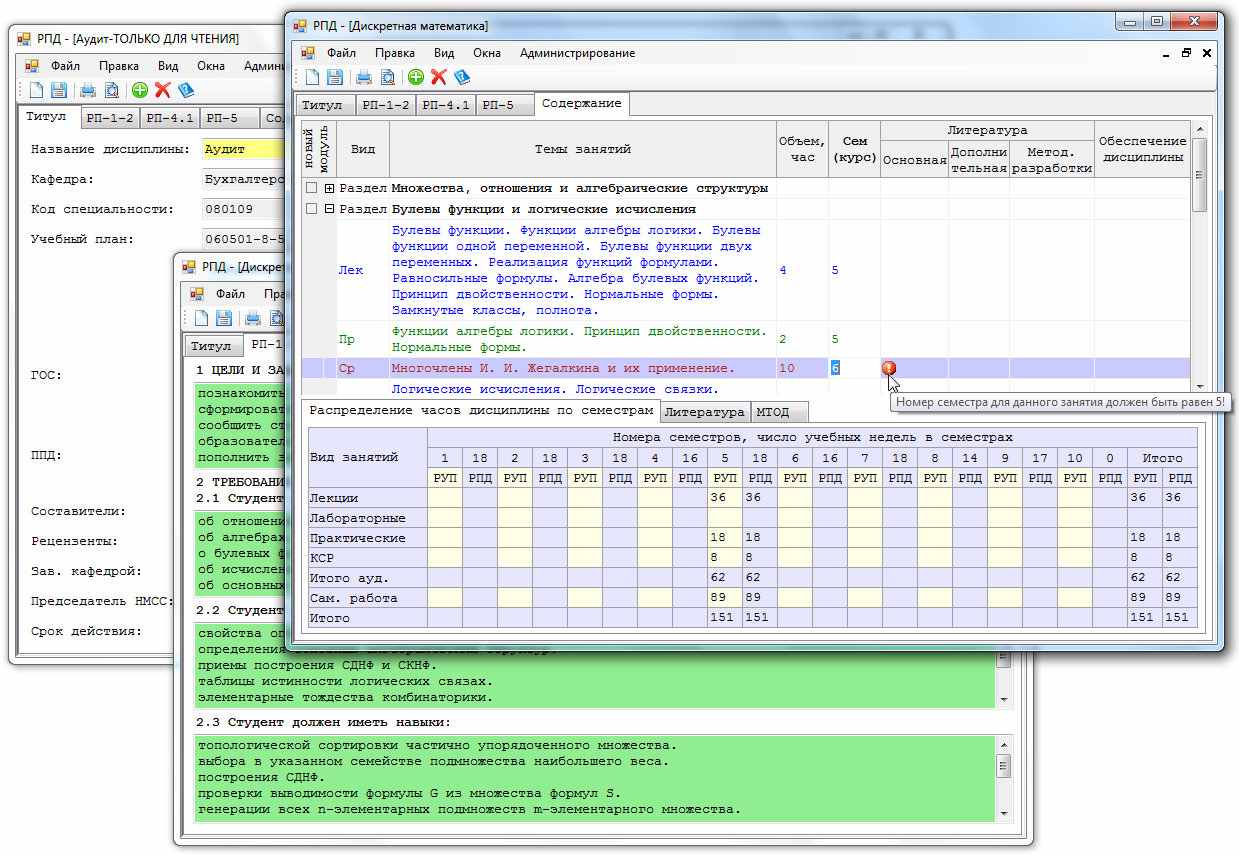The height and width of the screenshot is (855, 1239).
Task: Collapse the Булевы функции section
Action: (330, 209)
